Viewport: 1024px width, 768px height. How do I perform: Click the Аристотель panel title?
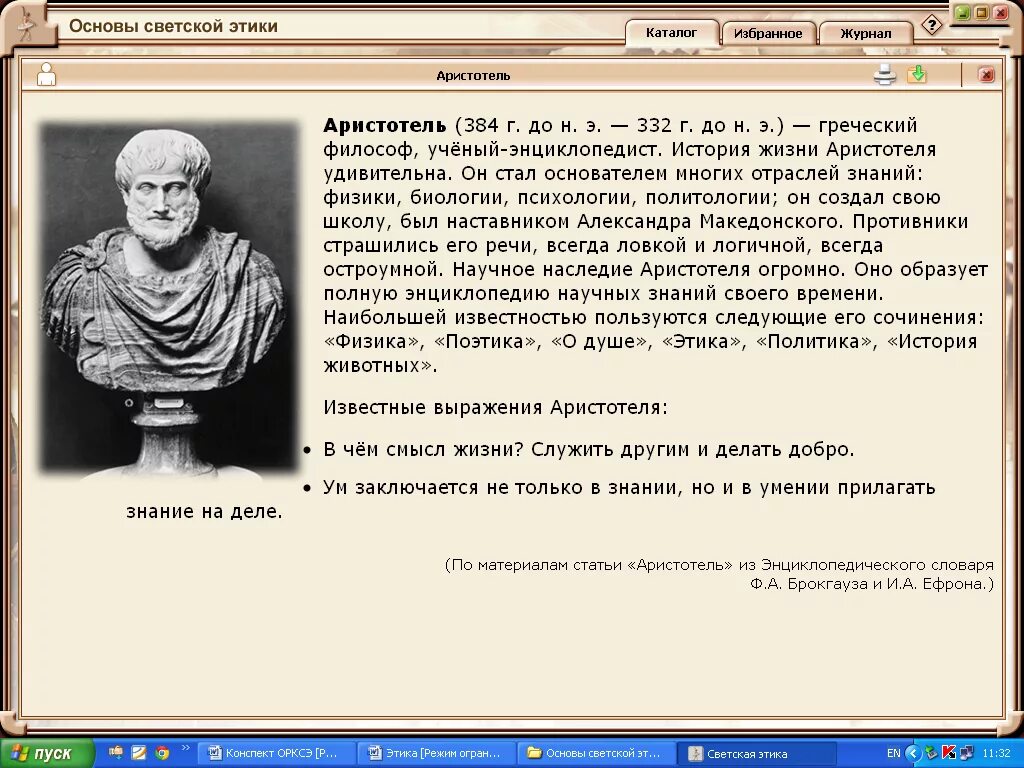[473, 76]
